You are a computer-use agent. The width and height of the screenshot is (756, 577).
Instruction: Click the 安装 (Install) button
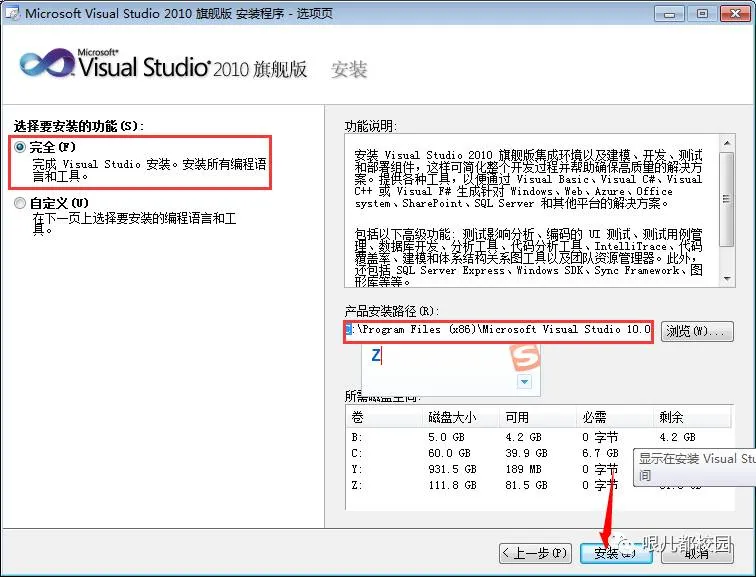(616, 553)
